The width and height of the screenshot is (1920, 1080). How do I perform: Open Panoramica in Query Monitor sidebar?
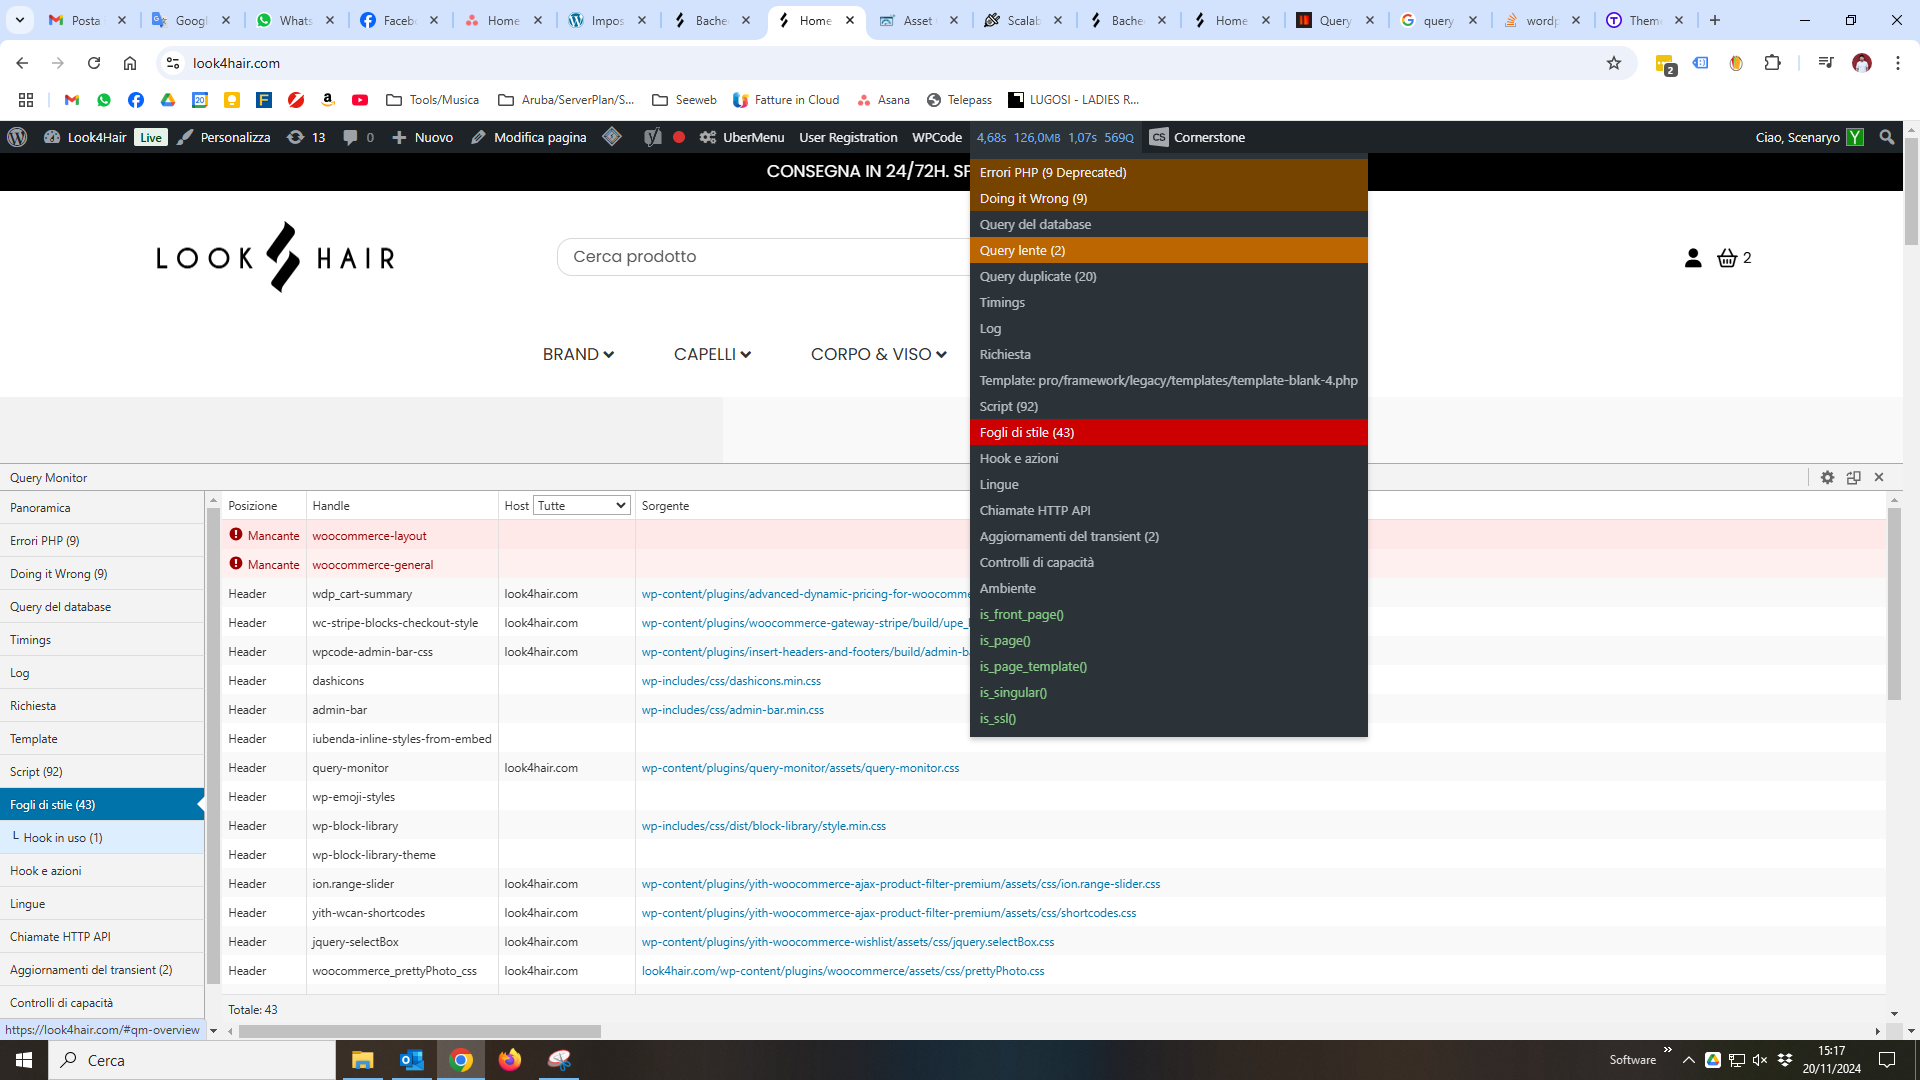coord(102,507)
